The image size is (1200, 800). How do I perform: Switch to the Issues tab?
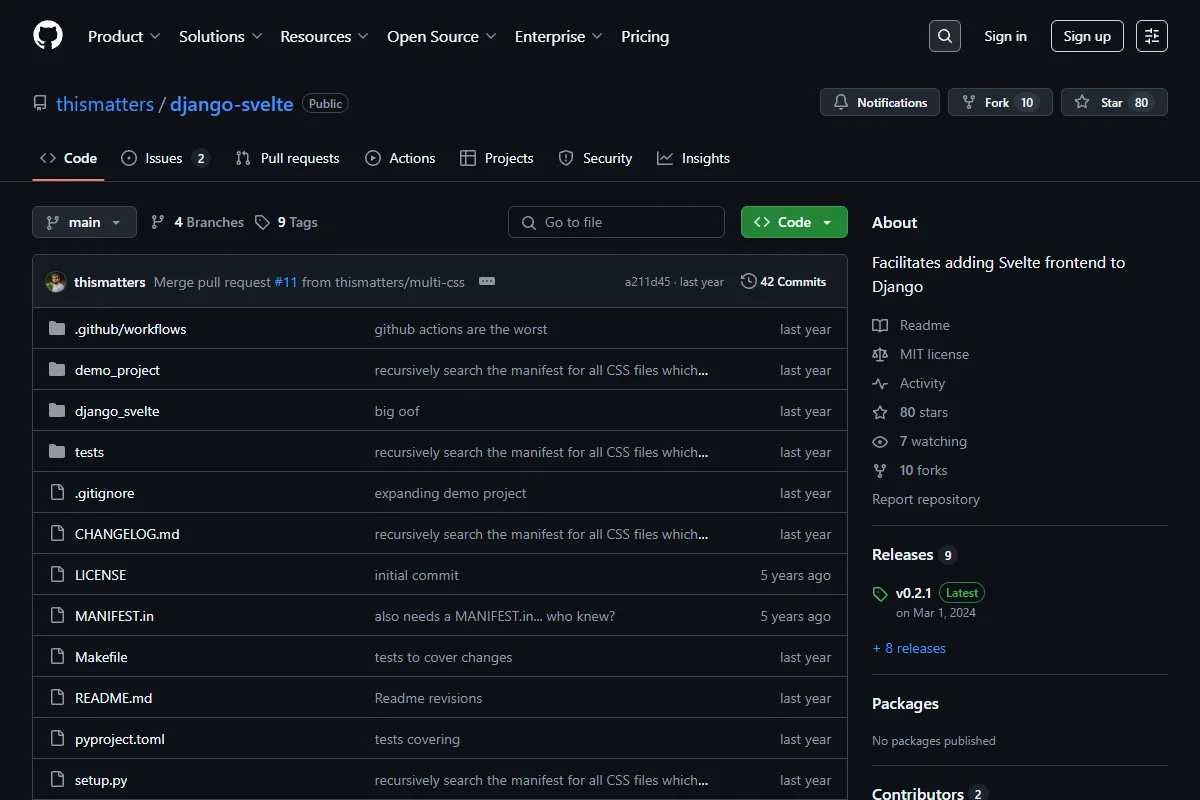pos(165,158)
